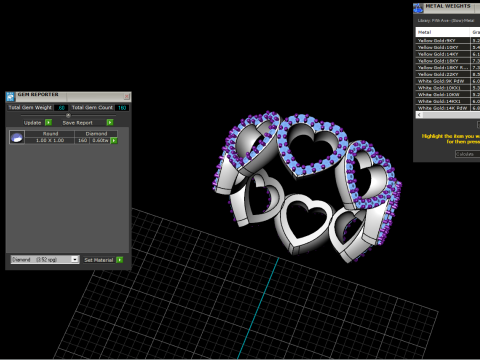Click the Metal Weights panel icon
Viewport: 480px width, 360px height.
pos(418,8)
